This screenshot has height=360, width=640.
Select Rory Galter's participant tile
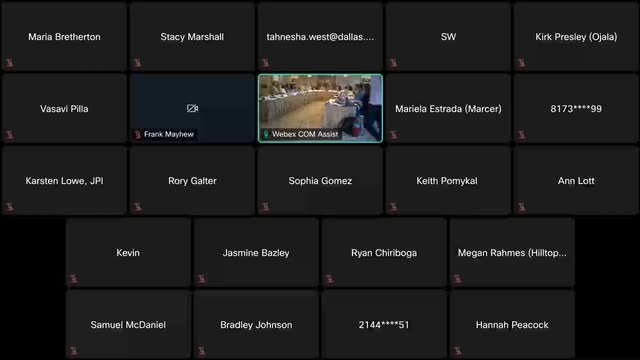click(192, 180)
